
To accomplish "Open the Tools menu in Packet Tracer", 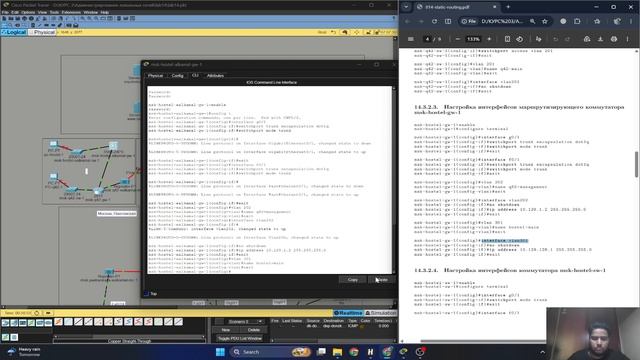I will coord(54,12).
